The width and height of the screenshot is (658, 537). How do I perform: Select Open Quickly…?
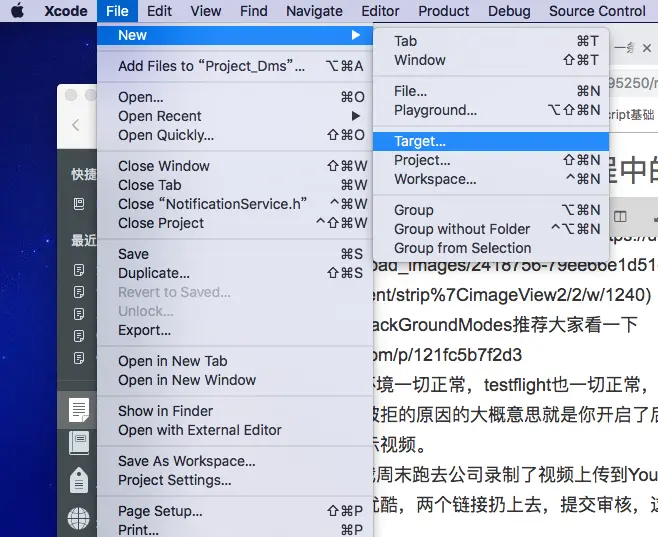tap(235, 135)
